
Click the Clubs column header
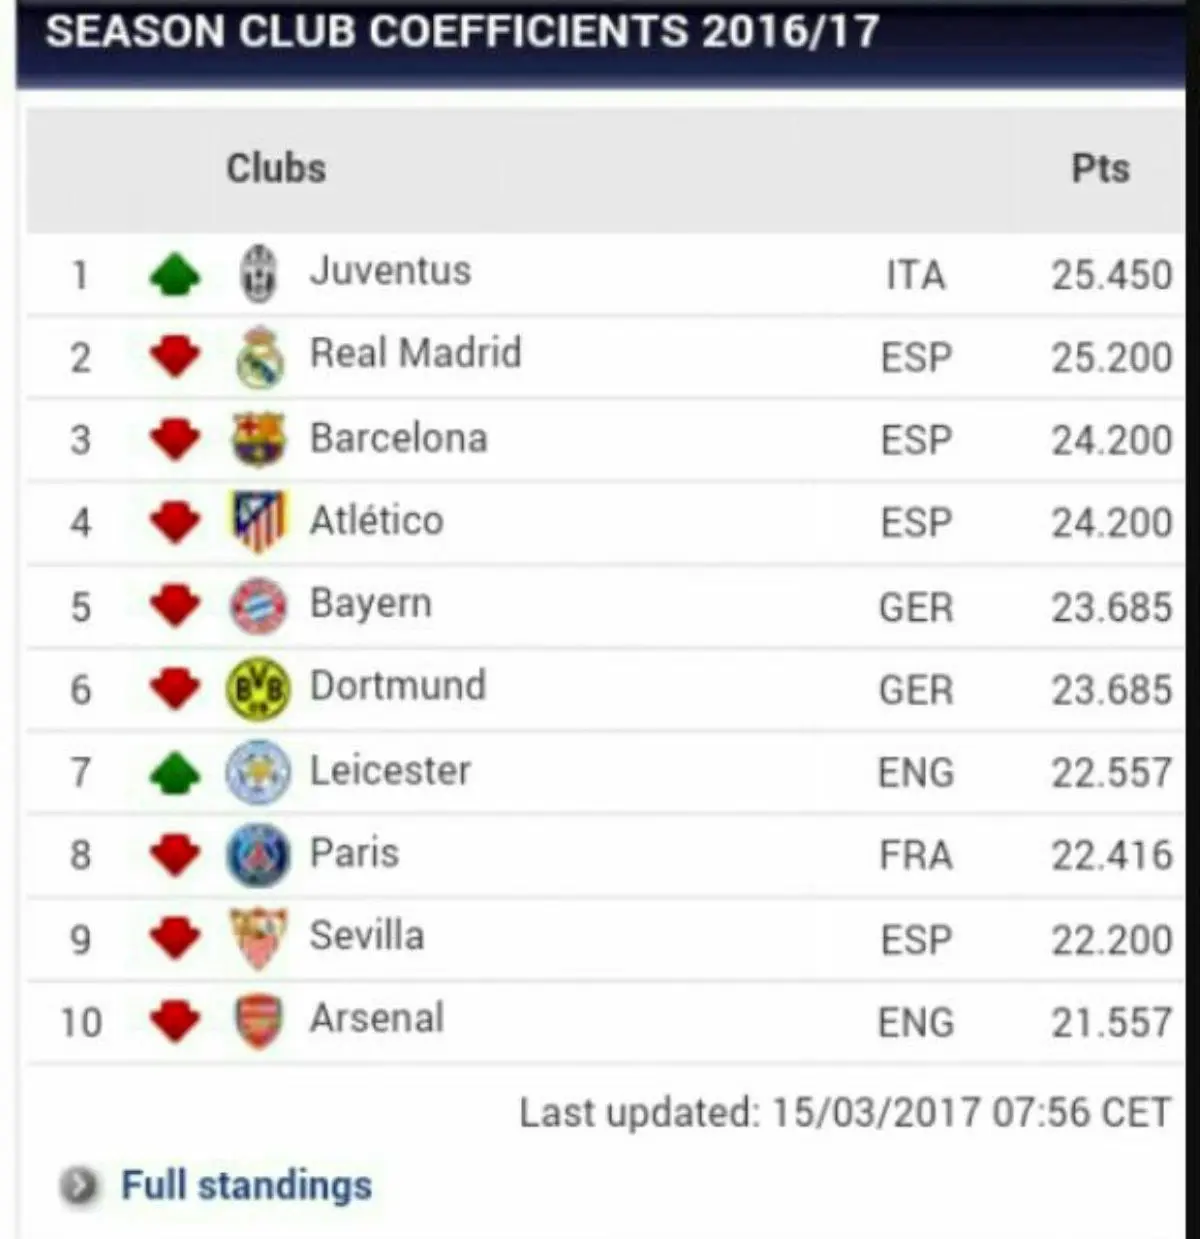276,169
